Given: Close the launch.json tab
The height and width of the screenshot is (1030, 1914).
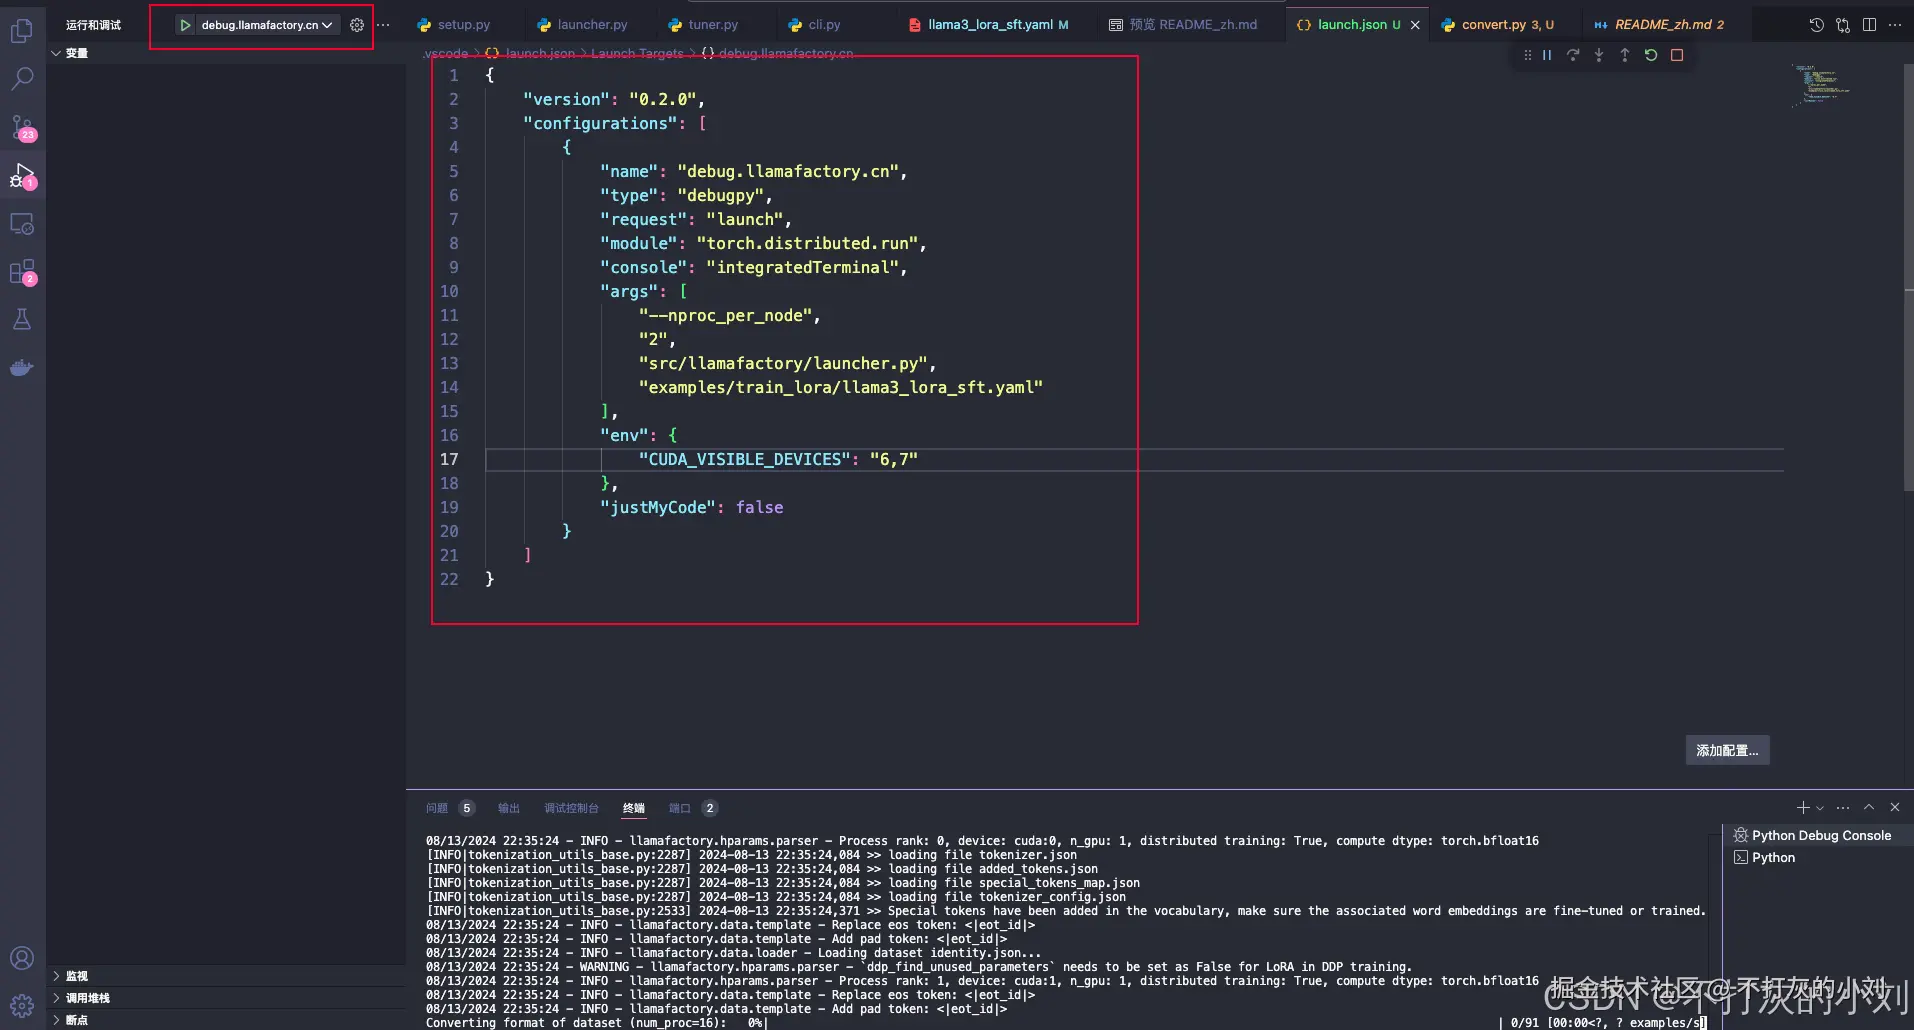Looking at the screenshot, I should pos(1415,25).
